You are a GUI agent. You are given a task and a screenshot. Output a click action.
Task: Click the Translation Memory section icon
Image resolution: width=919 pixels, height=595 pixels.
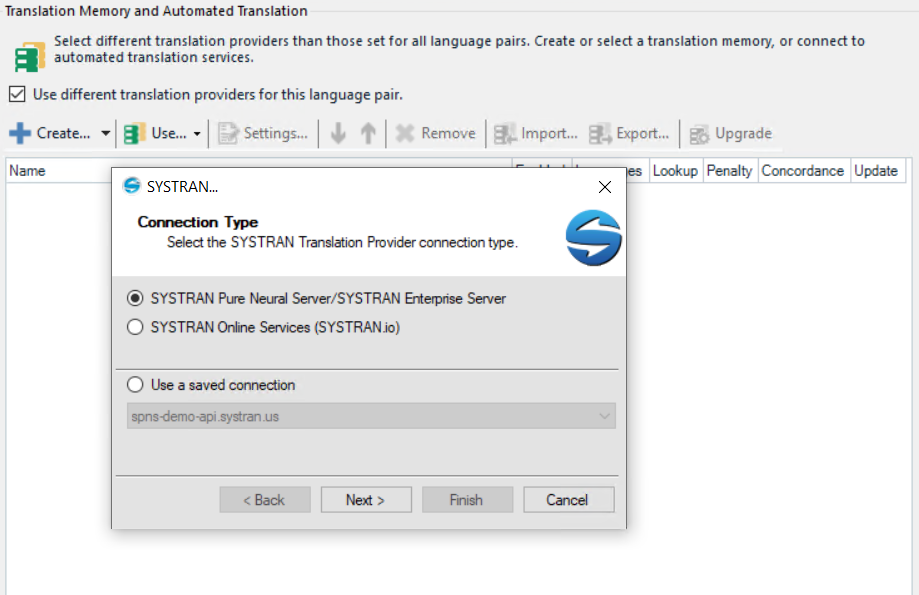pos(29,57)
